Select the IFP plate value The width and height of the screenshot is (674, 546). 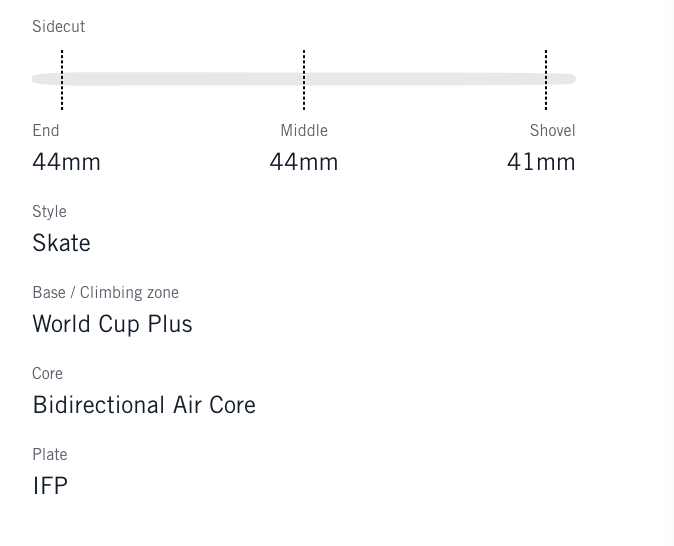(x=50, y=486)
